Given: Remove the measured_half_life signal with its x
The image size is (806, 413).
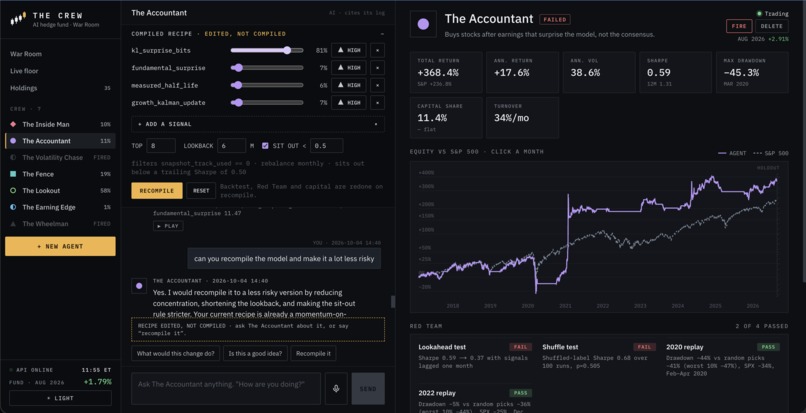Looking at the screenshot, I should pos(377,85).
